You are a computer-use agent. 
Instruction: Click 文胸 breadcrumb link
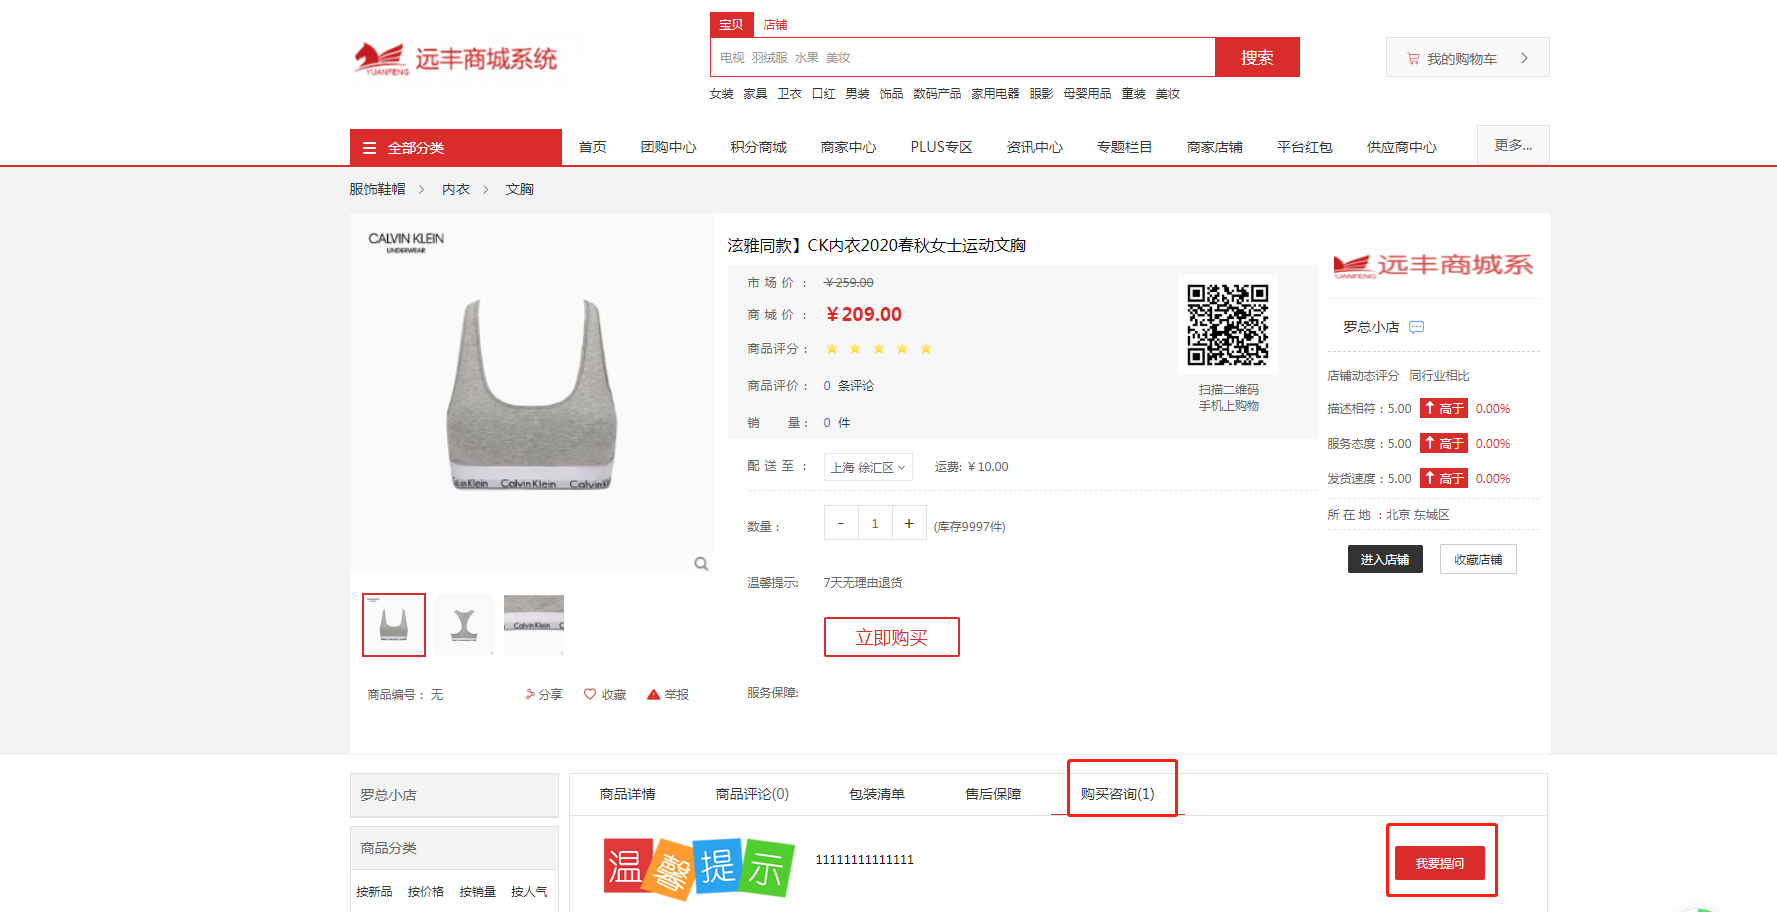pyautogui.click(x=520, y=189)
